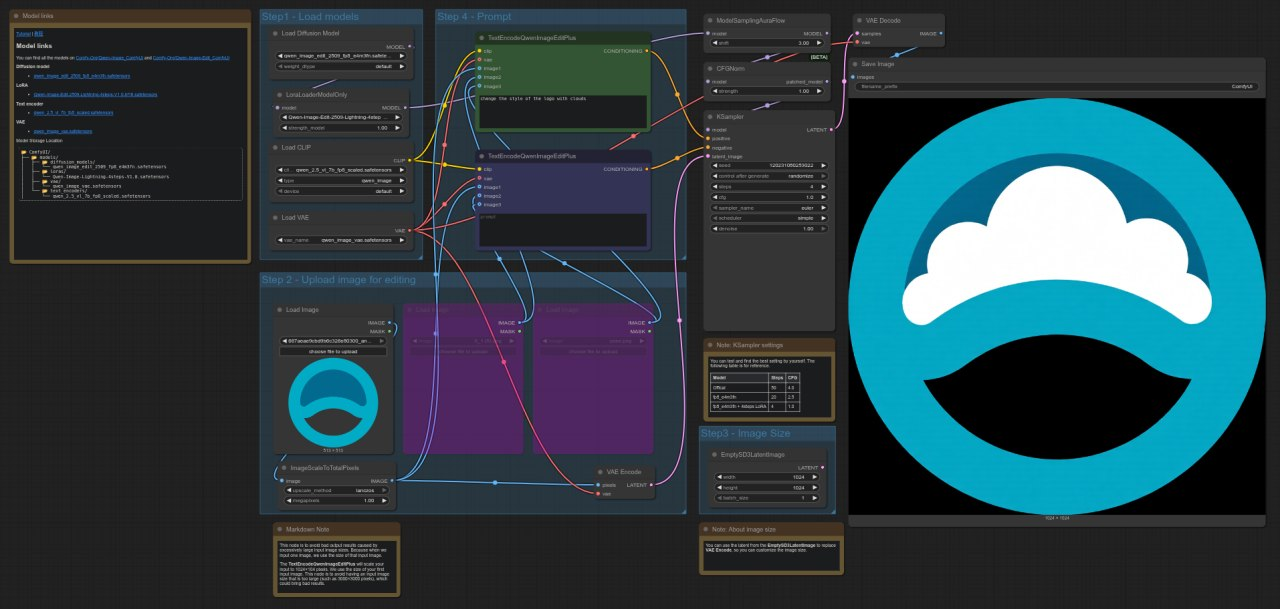
Task: Open the Qwen-Image-Edit-2509-Lightning LoRA download link
Action: [96, 95]
